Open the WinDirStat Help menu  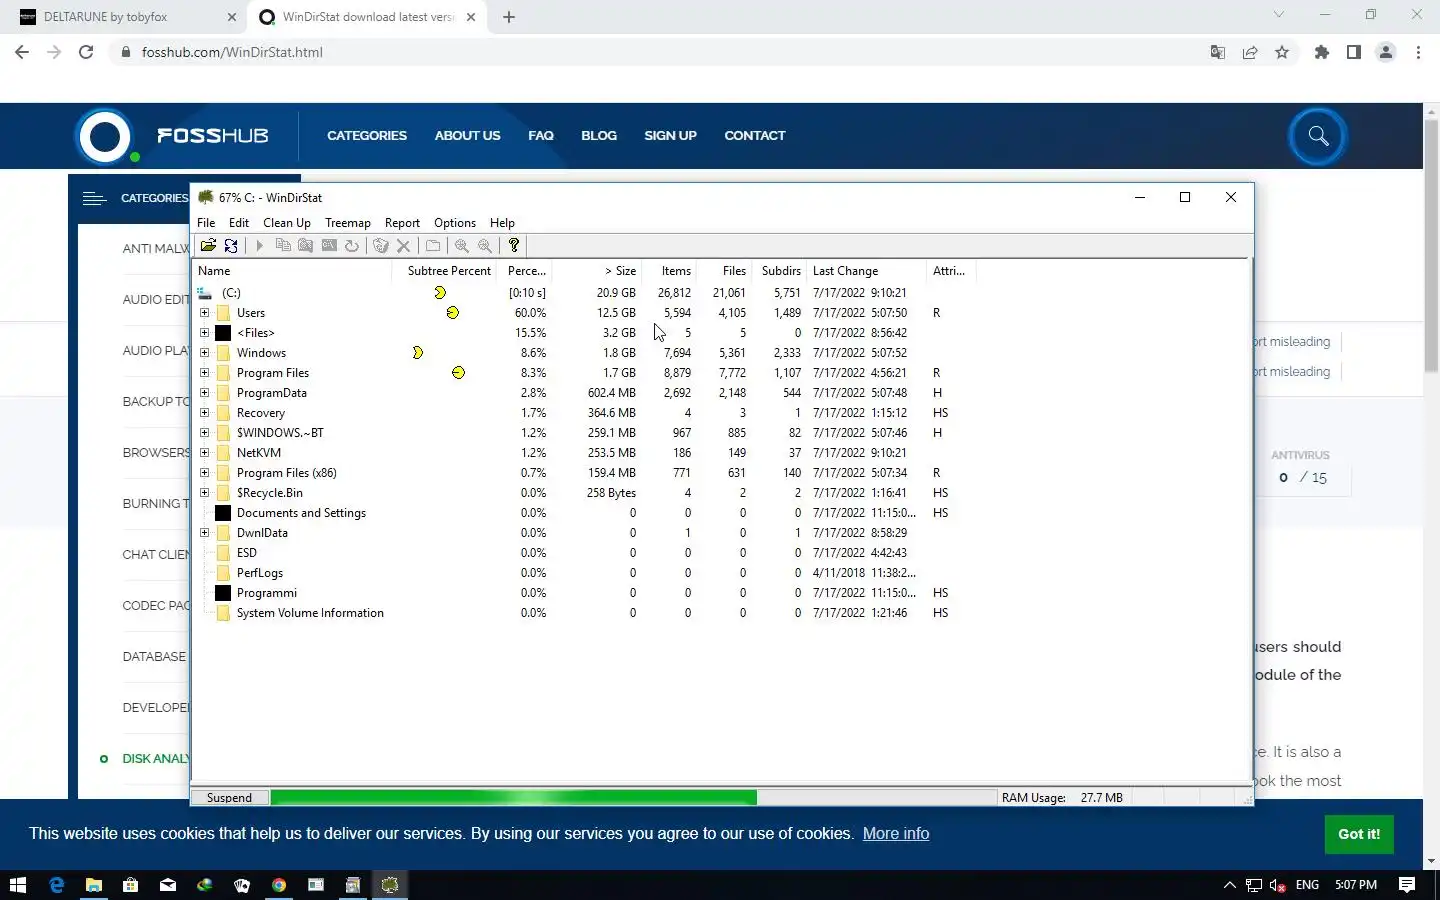coord(502,223)
